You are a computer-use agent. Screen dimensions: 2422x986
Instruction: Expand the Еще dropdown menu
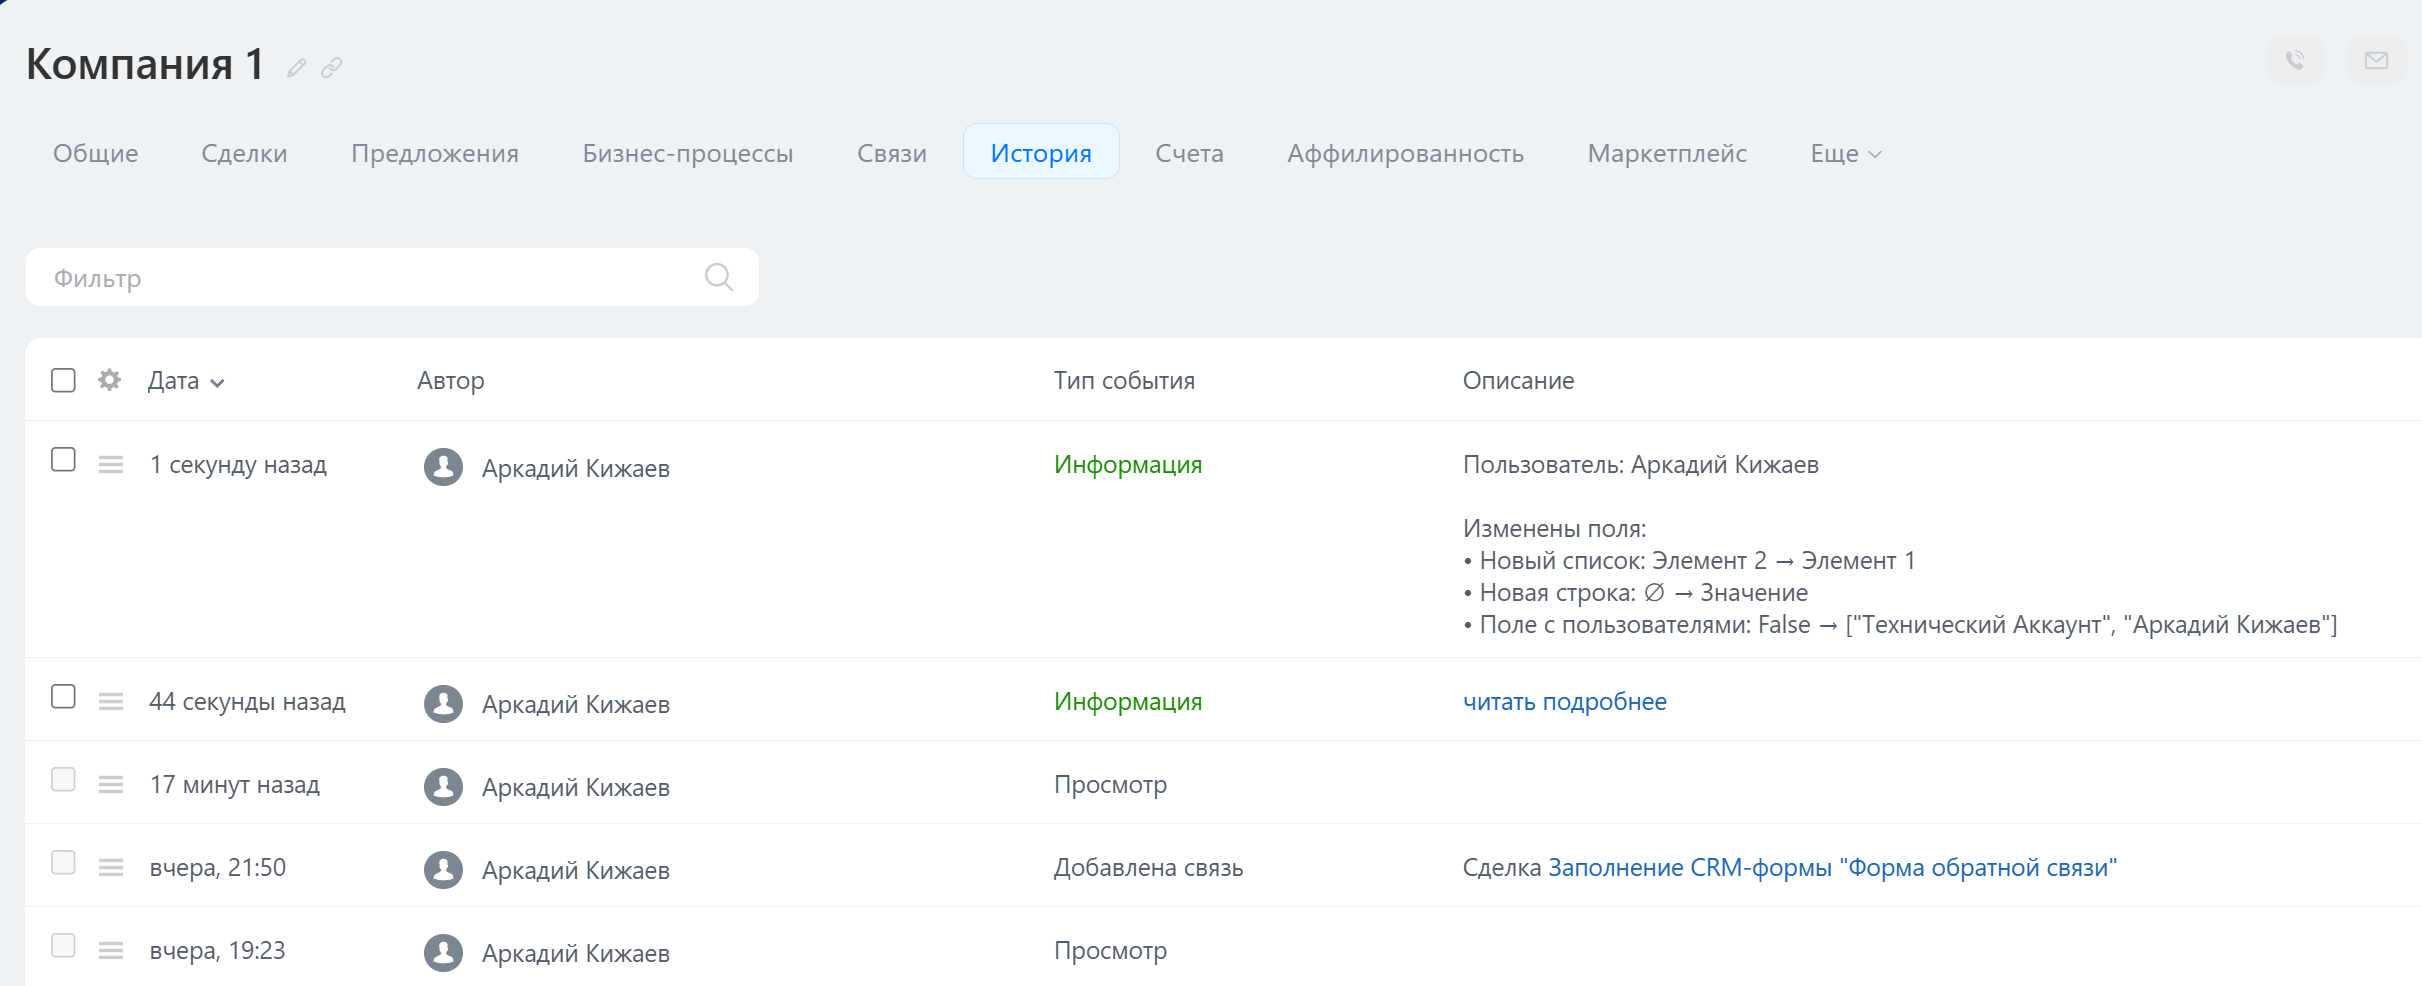tap(1846, 153)
